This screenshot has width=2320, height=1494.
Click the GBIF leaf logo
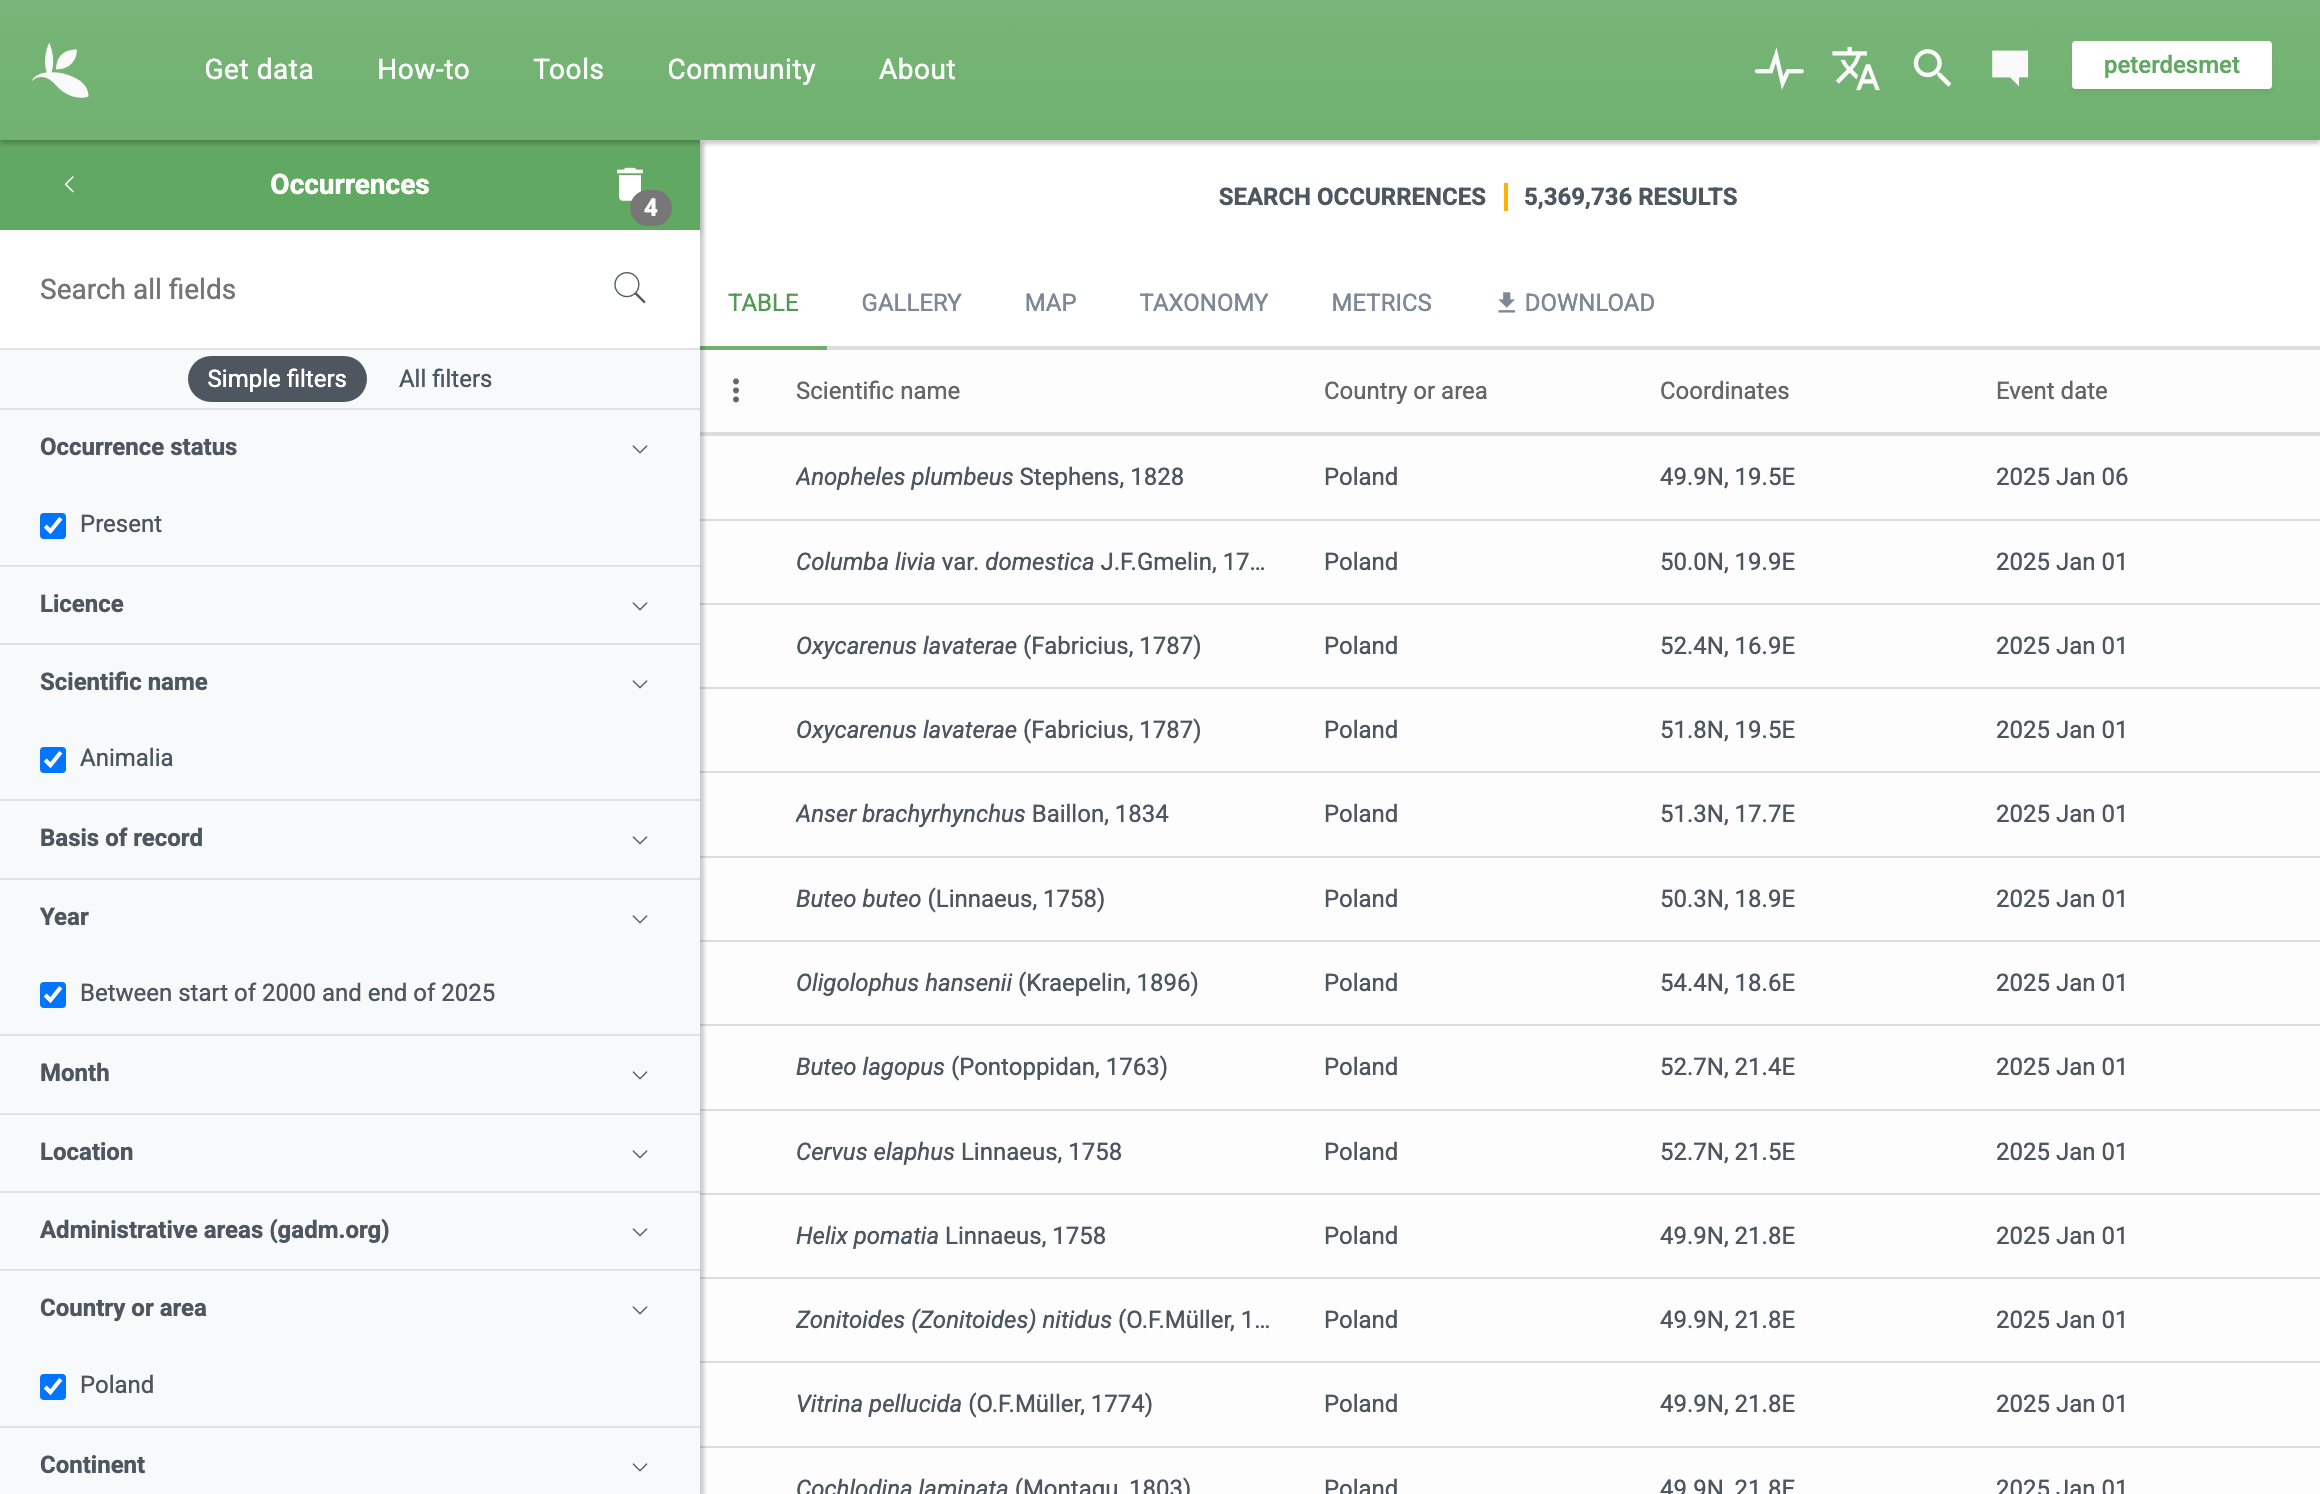(x=61, y=70)
